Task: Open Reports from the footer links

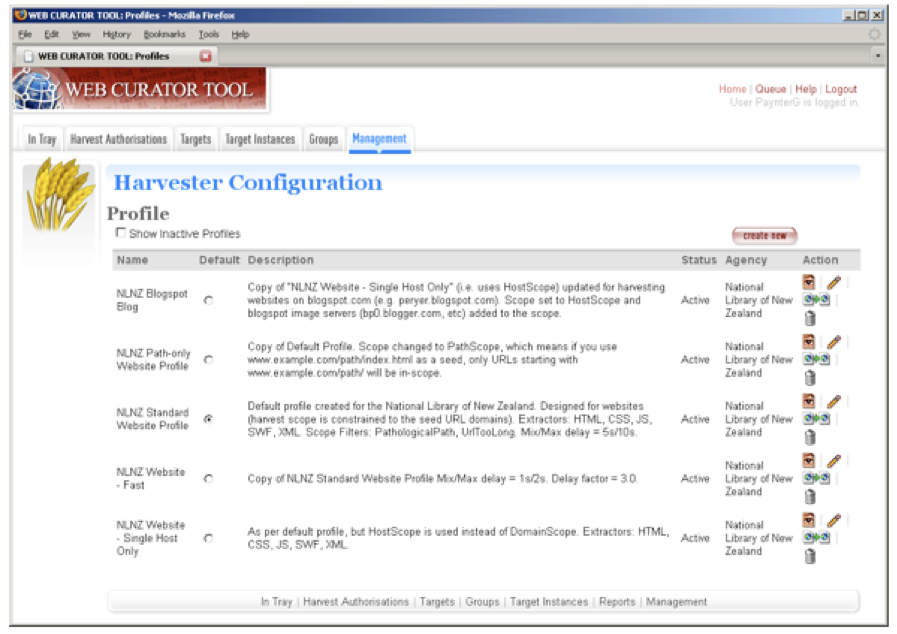Action: point(616,602)
